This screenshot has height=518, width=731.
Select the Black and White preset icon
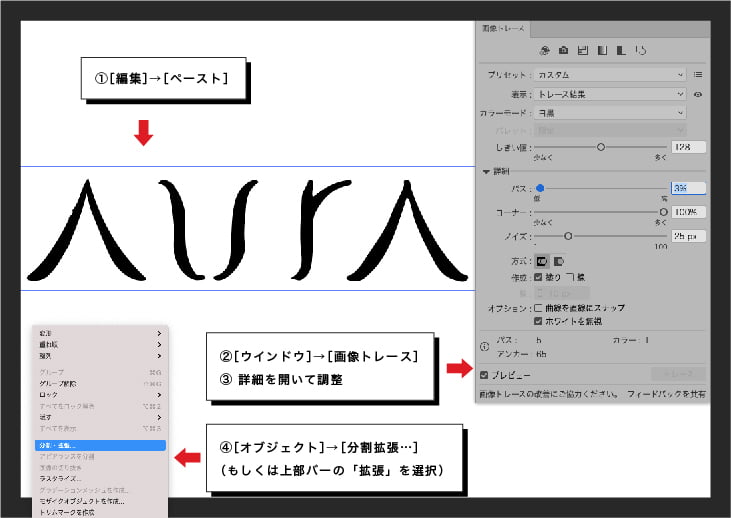coord(620,50)
